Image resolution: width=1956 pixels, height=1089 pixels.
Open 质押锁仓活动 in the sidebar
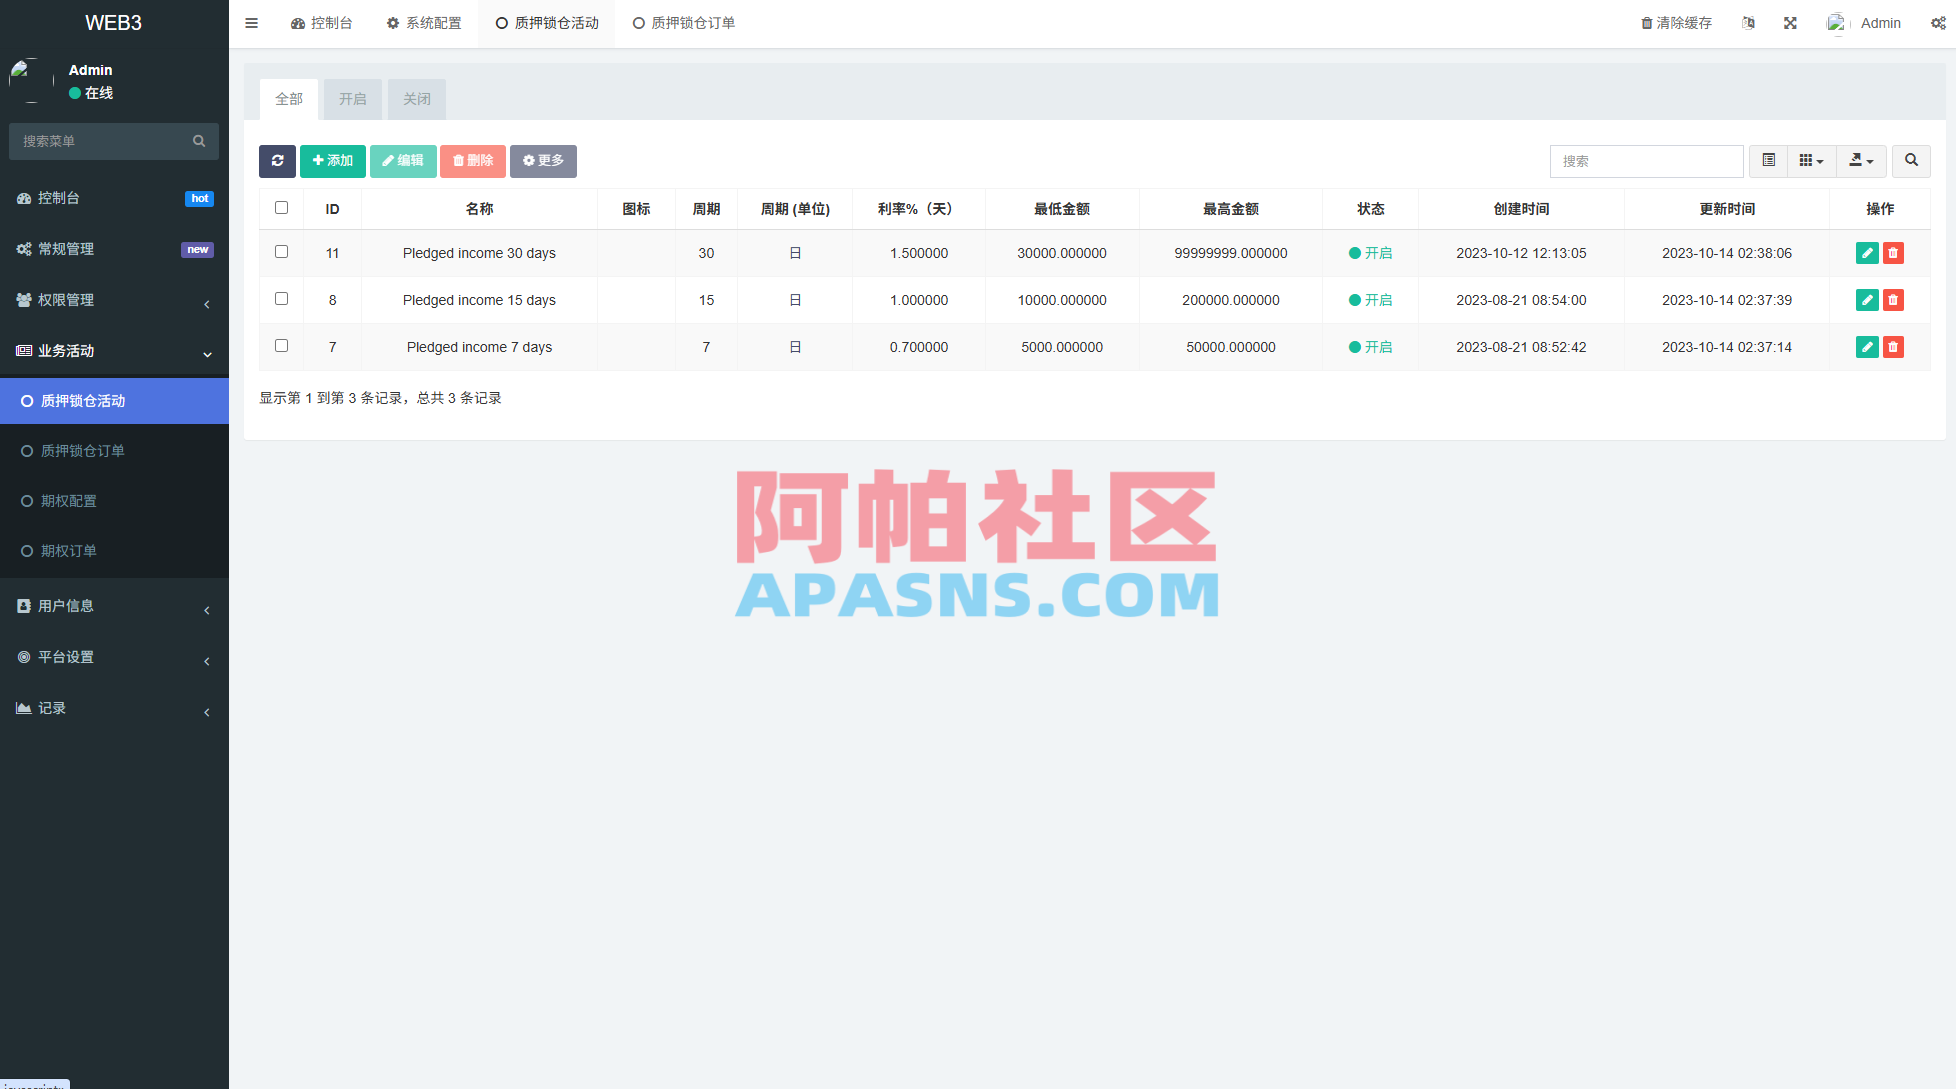114,401
